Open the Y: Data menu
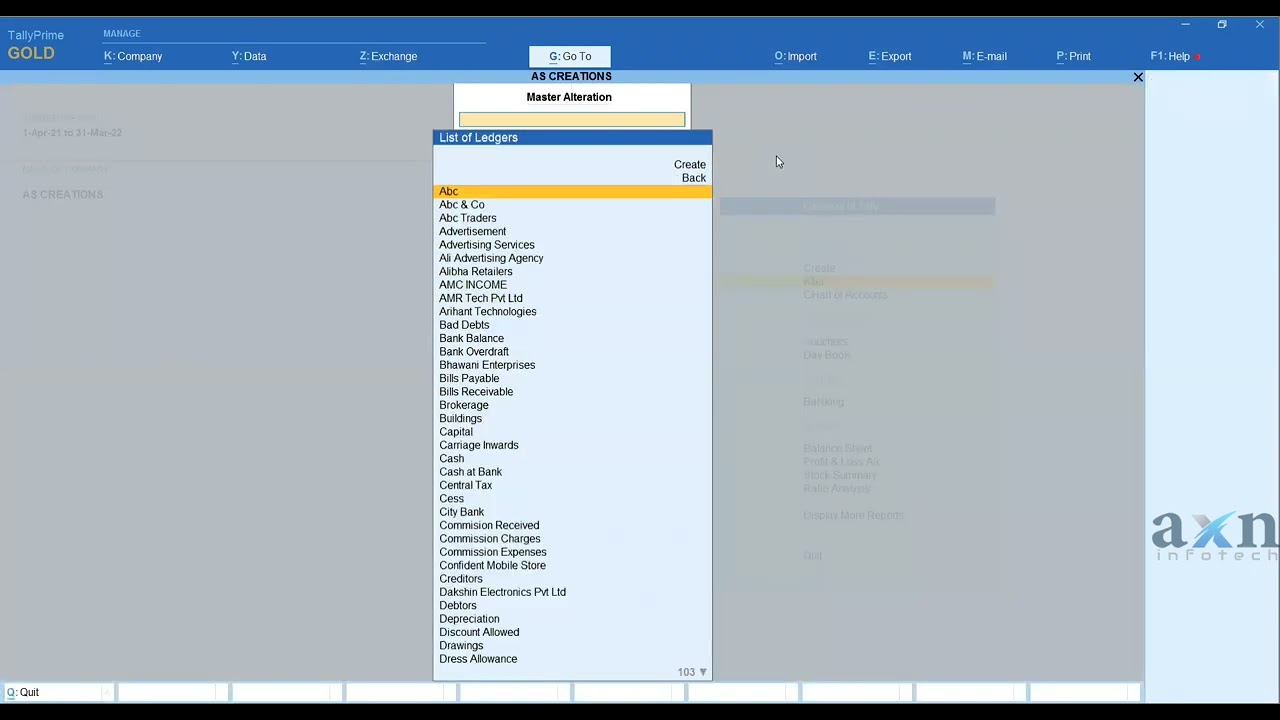The width and height of the screenshot is (1280, 720). [x=249, y=56]
